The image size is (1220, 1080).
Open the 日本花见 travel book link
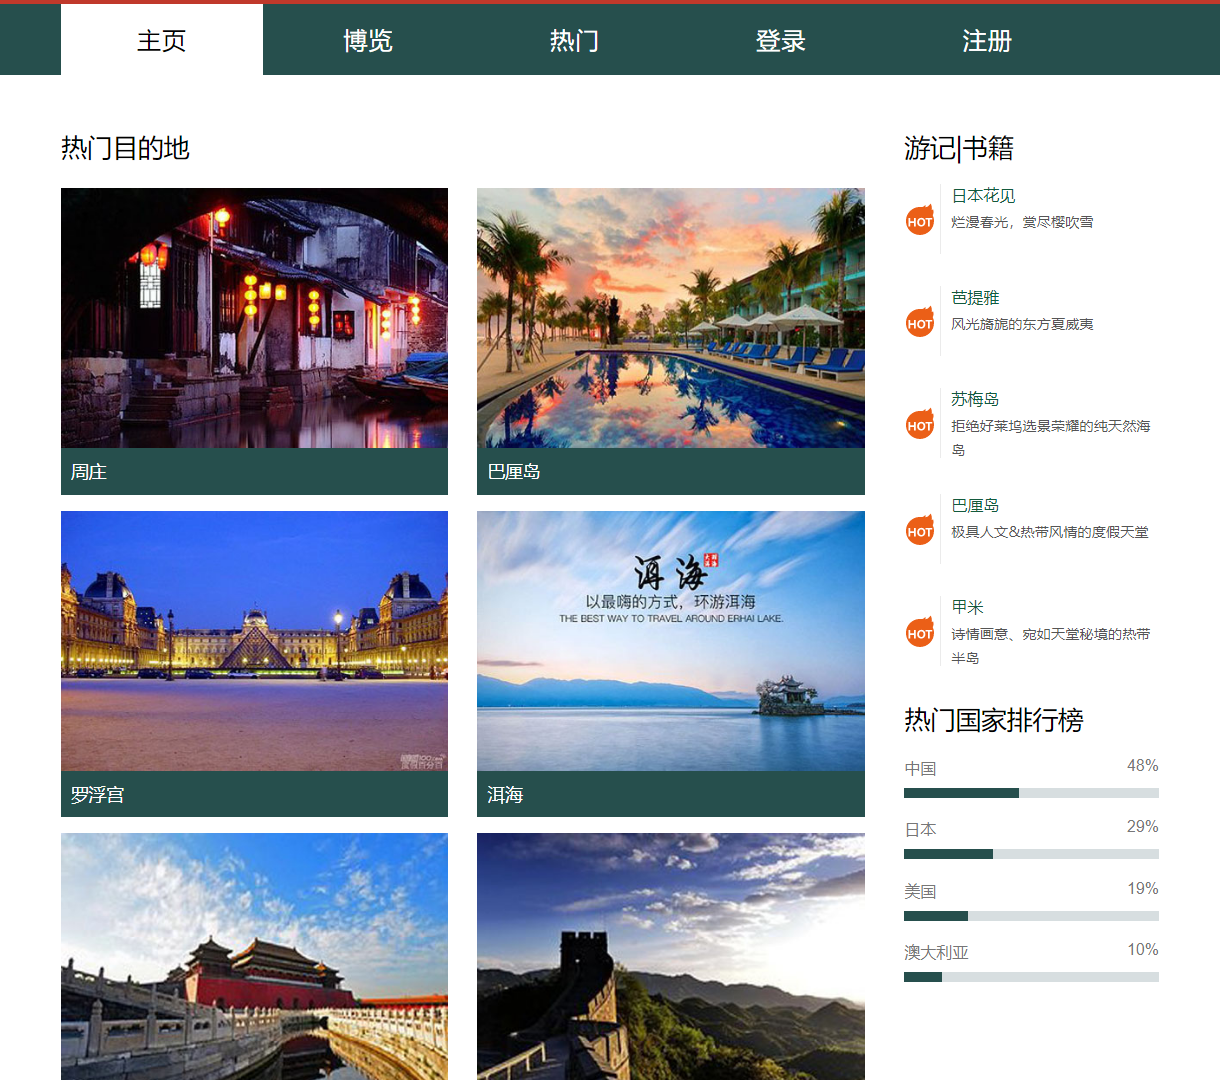pos(984,196)
